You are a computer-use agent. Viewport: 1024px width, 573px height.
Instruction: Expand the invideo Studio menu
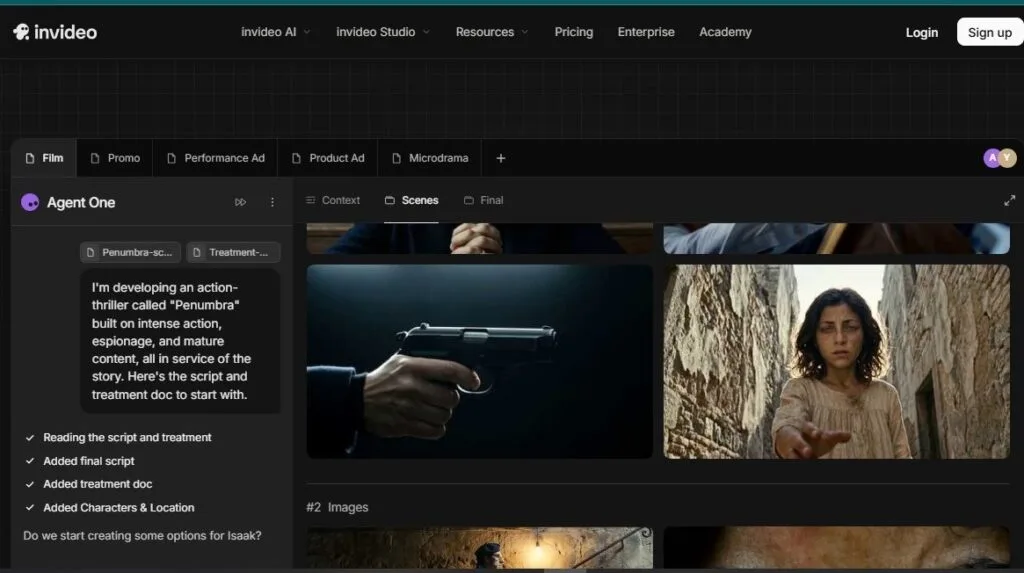(383, 32)
